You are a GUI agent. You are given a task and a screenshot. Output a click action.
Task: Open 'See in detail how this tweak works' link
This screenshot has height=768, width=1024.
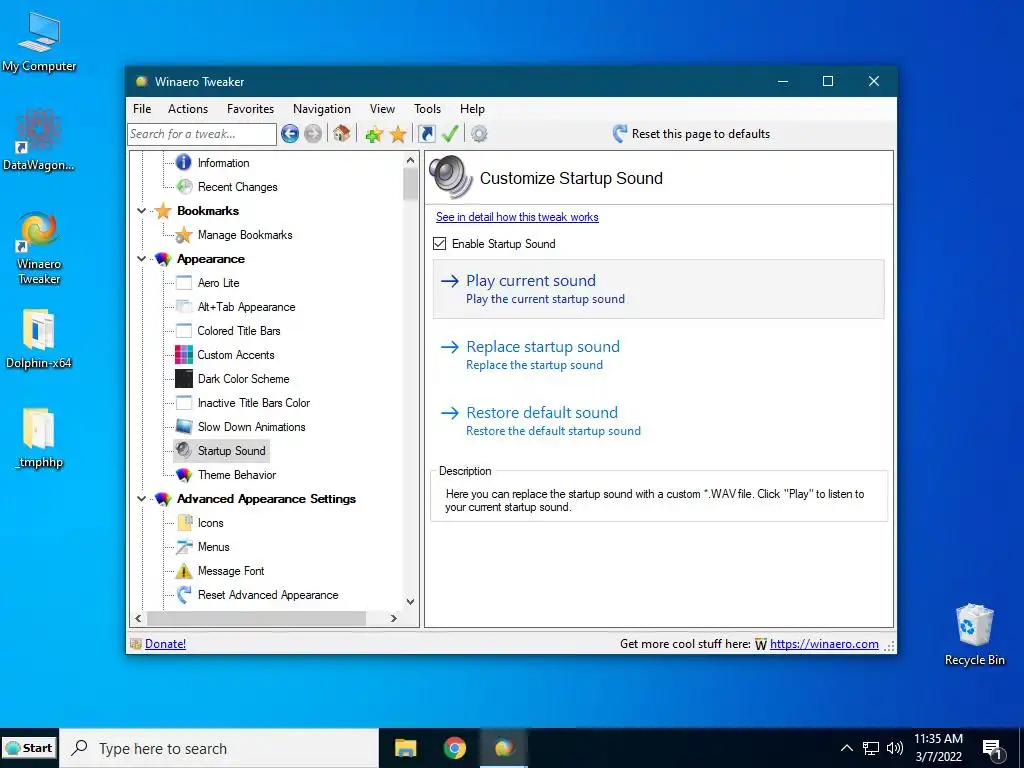coord(517,217)
